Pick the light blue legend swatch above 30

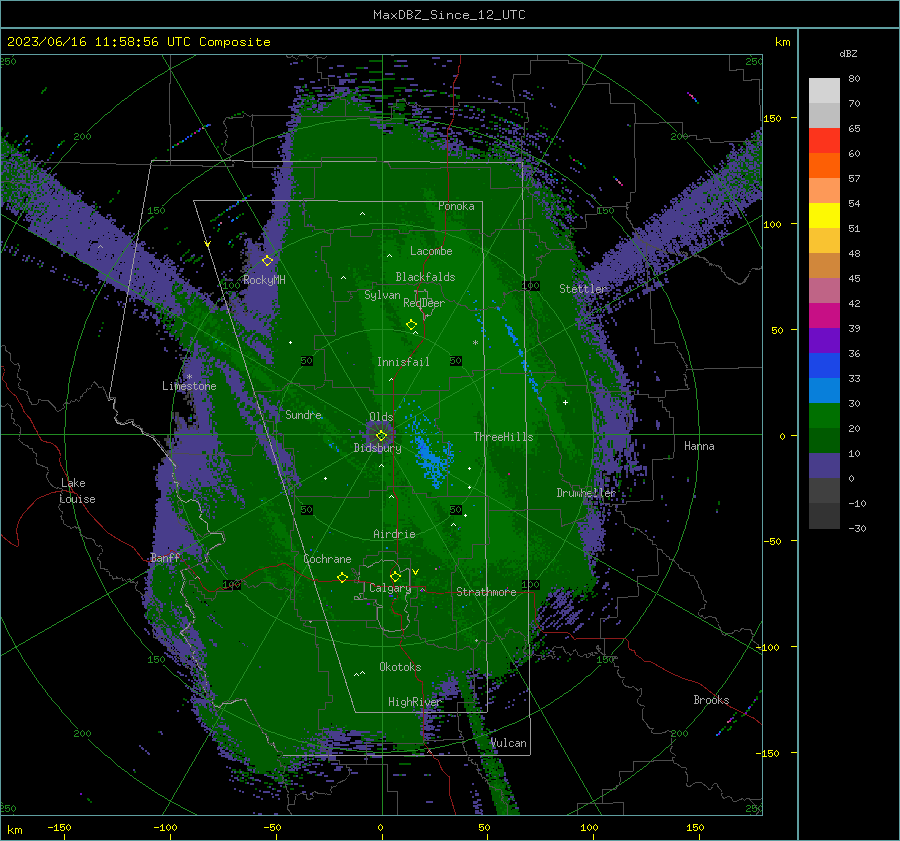click(x=824, y=391)
